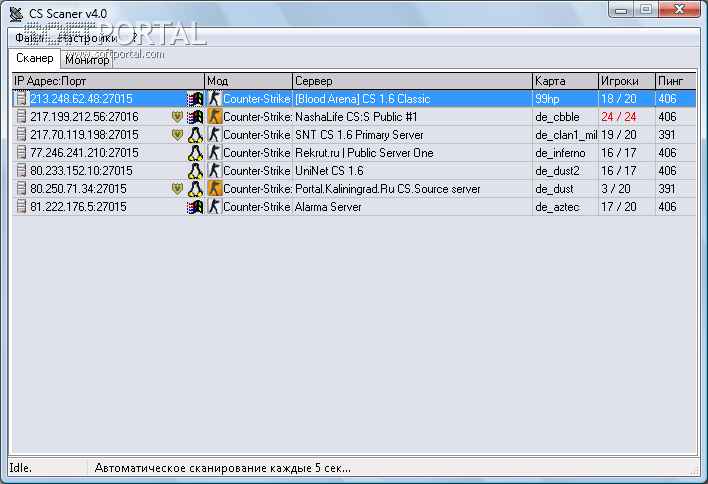Click Counter-Strike mod icon in Rekrut.ru row
This screenshot has height=484, width=708.
point(215,153)
